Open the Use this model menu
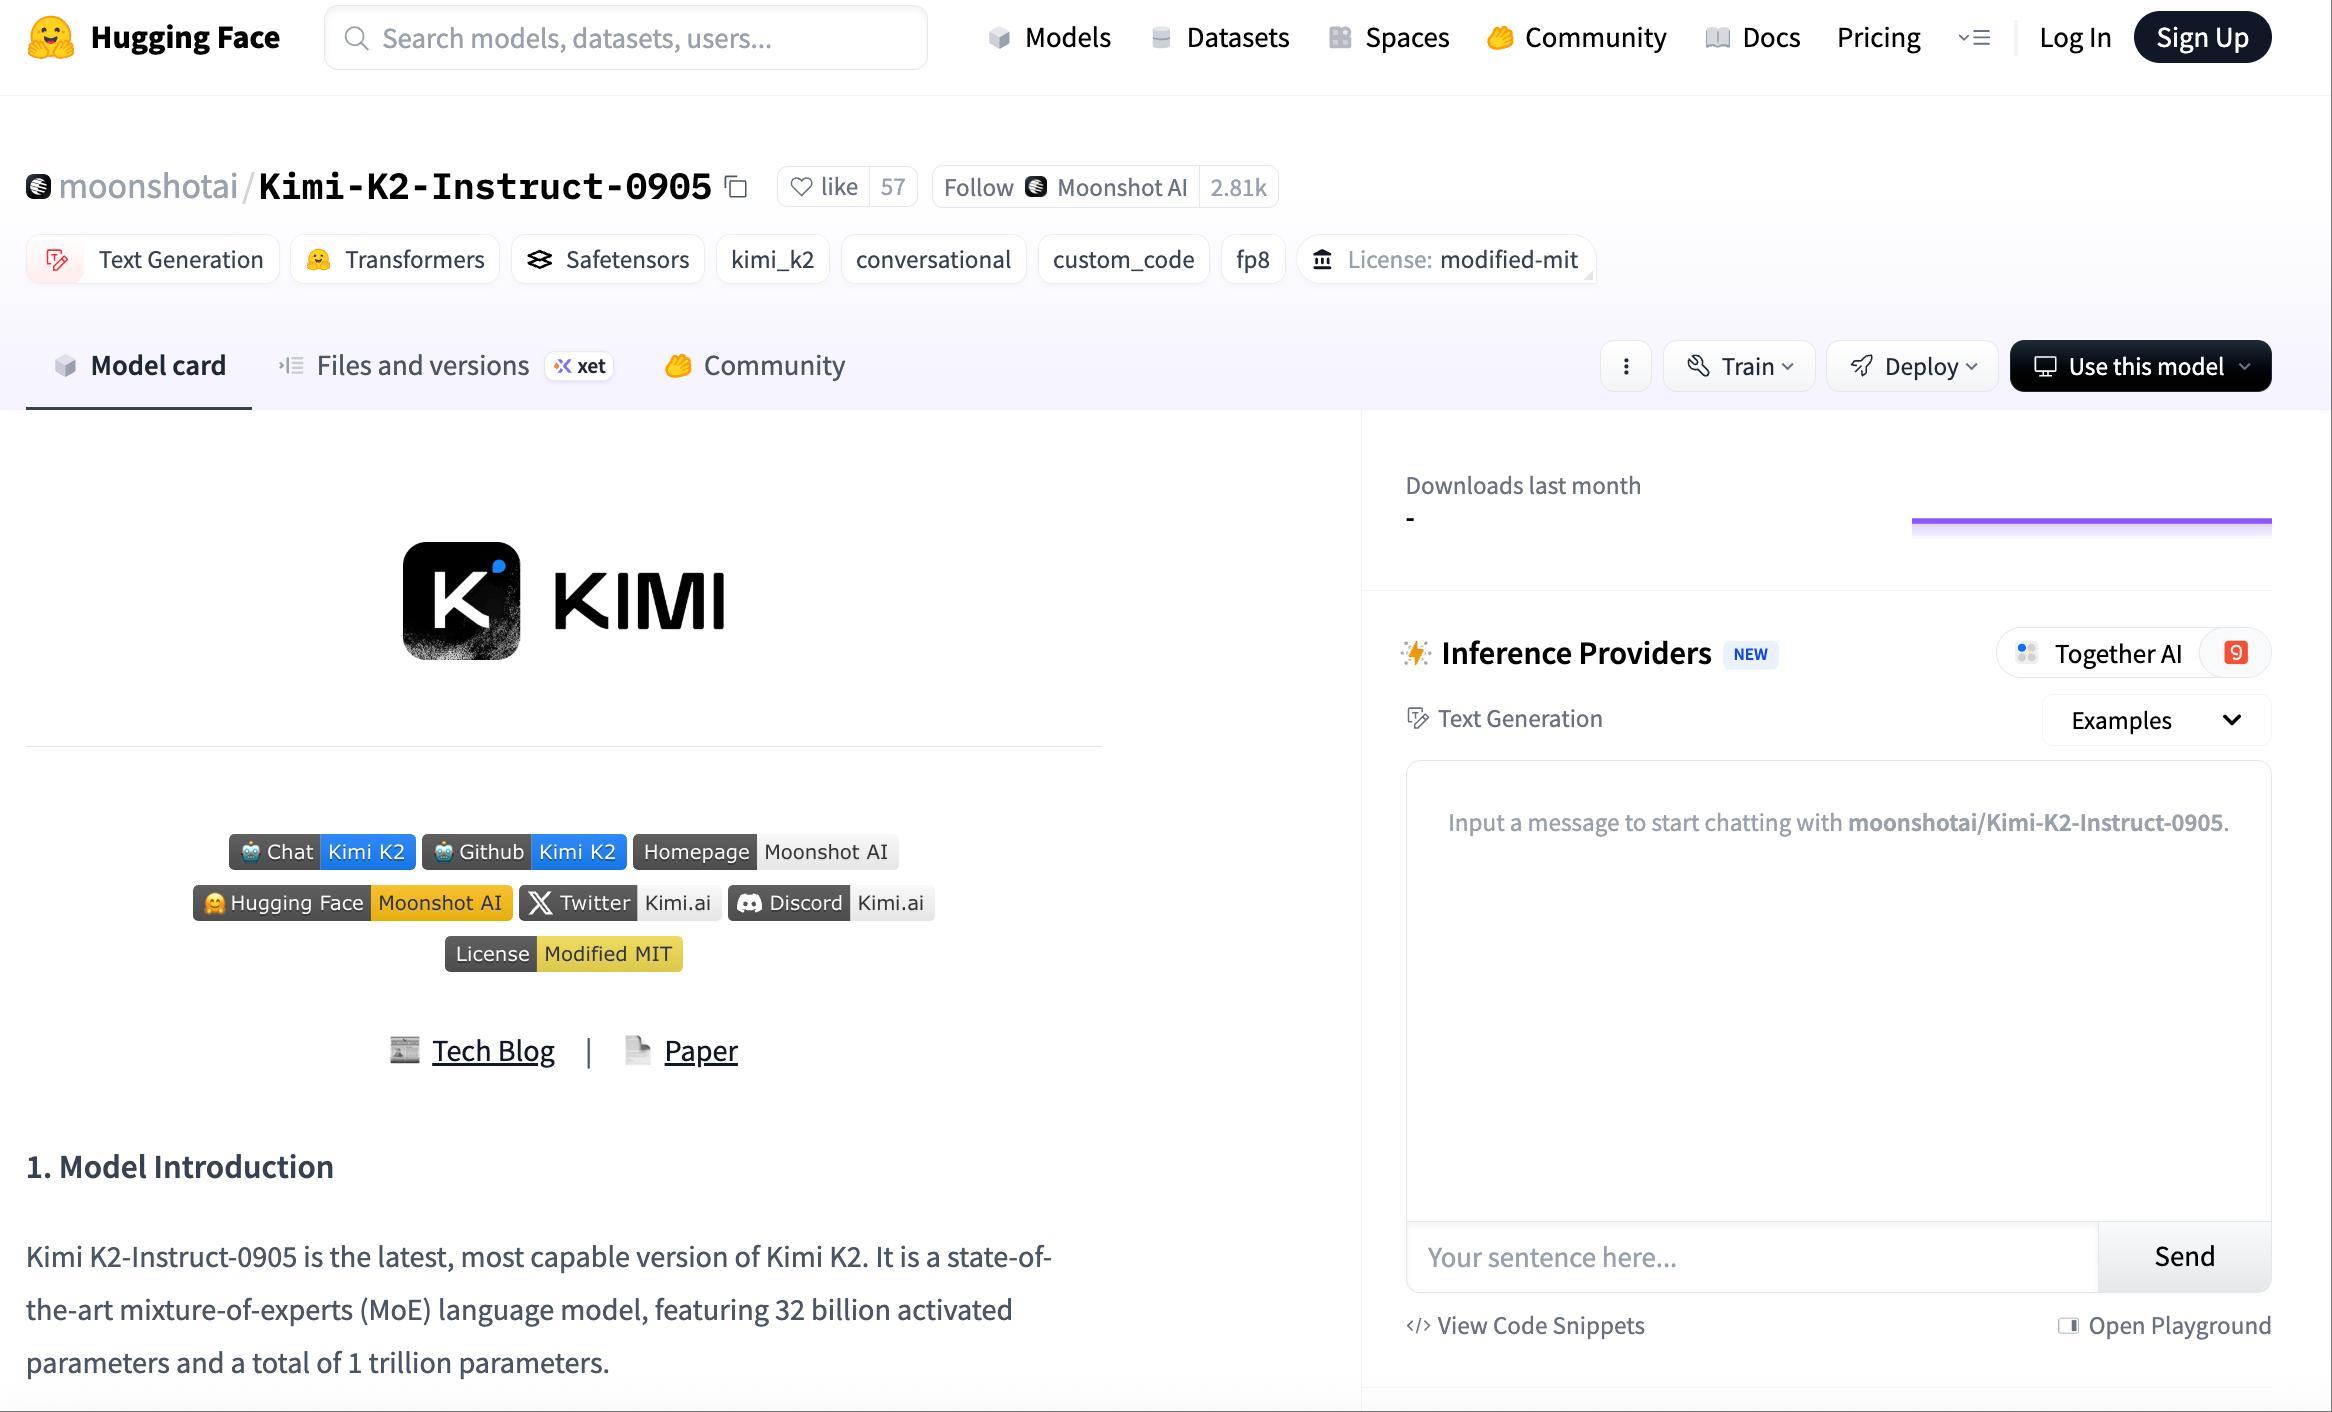Viewport: 2332px width, 1412px height. coord(2140,366)
